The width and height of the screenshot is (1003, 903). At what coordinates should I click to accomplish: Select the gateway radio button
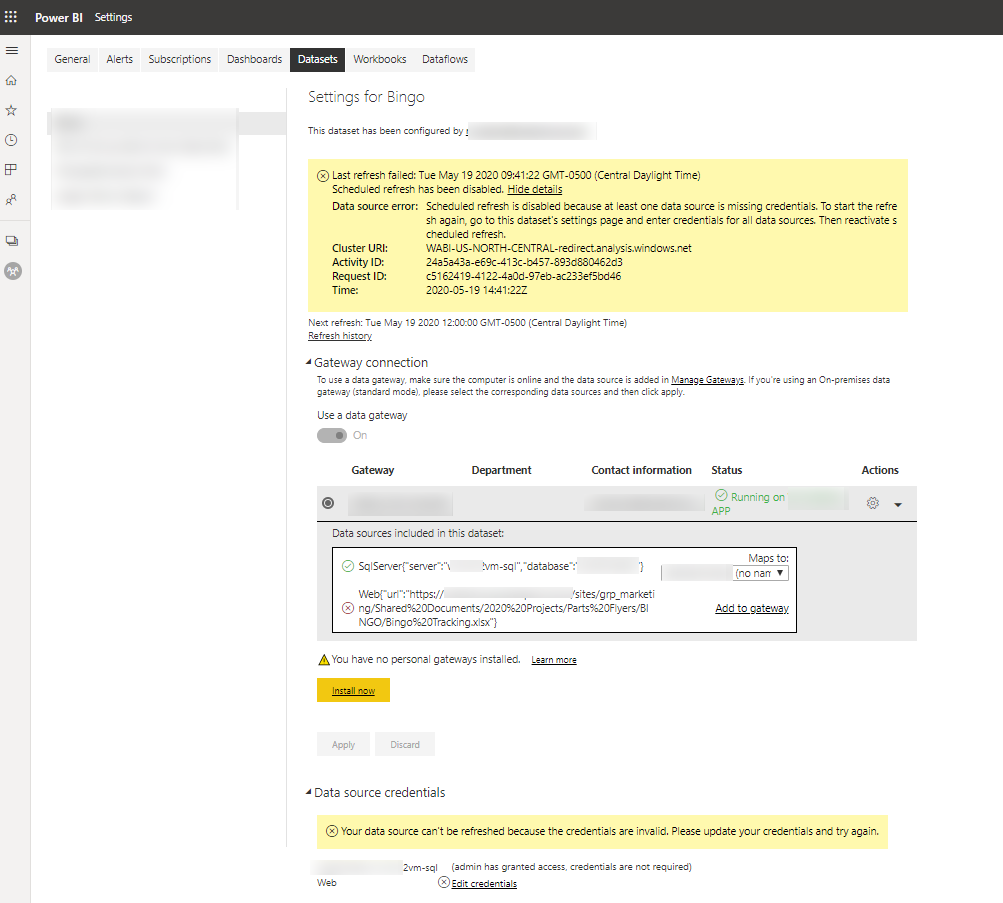tap(328, 503)
